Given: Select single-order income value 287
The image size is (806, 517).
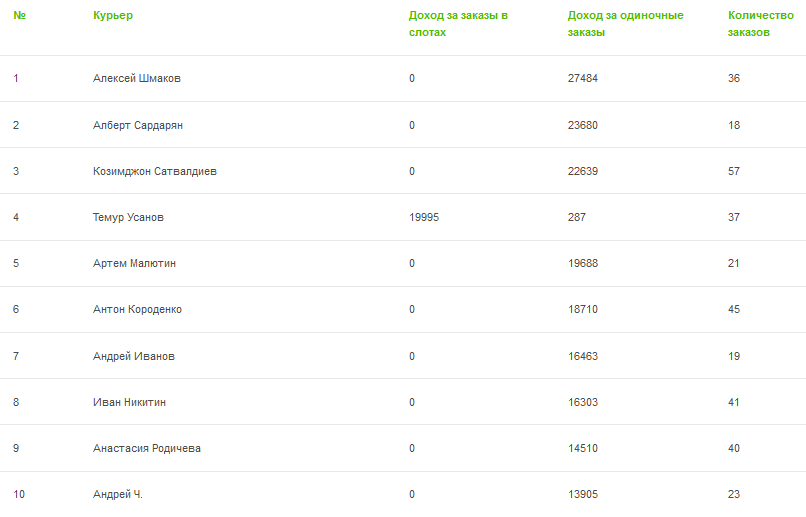Looking at the screenshot, I should coord(576,217).
